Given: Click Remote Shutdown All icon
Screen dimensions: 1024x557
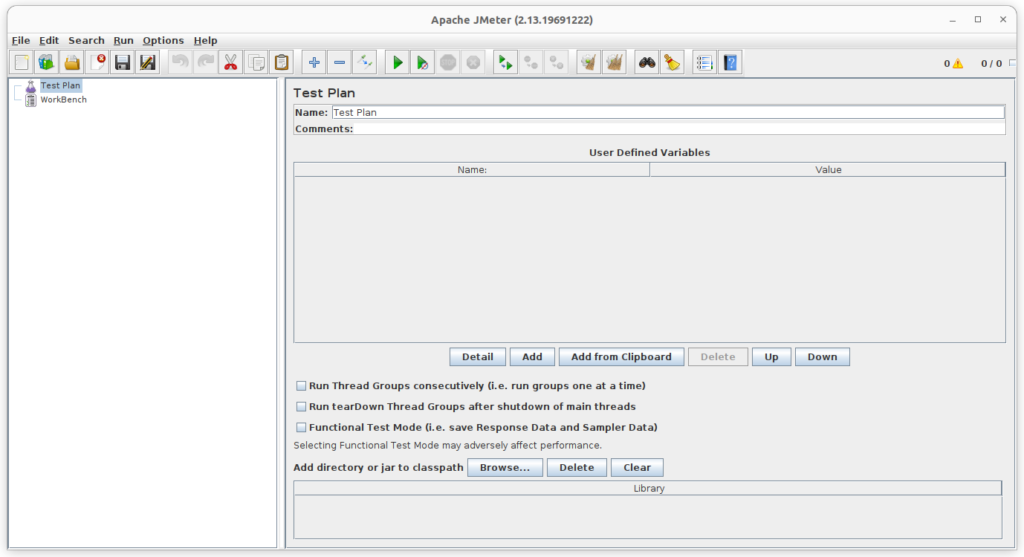Looking at the screenshot, I should point(556,63).
